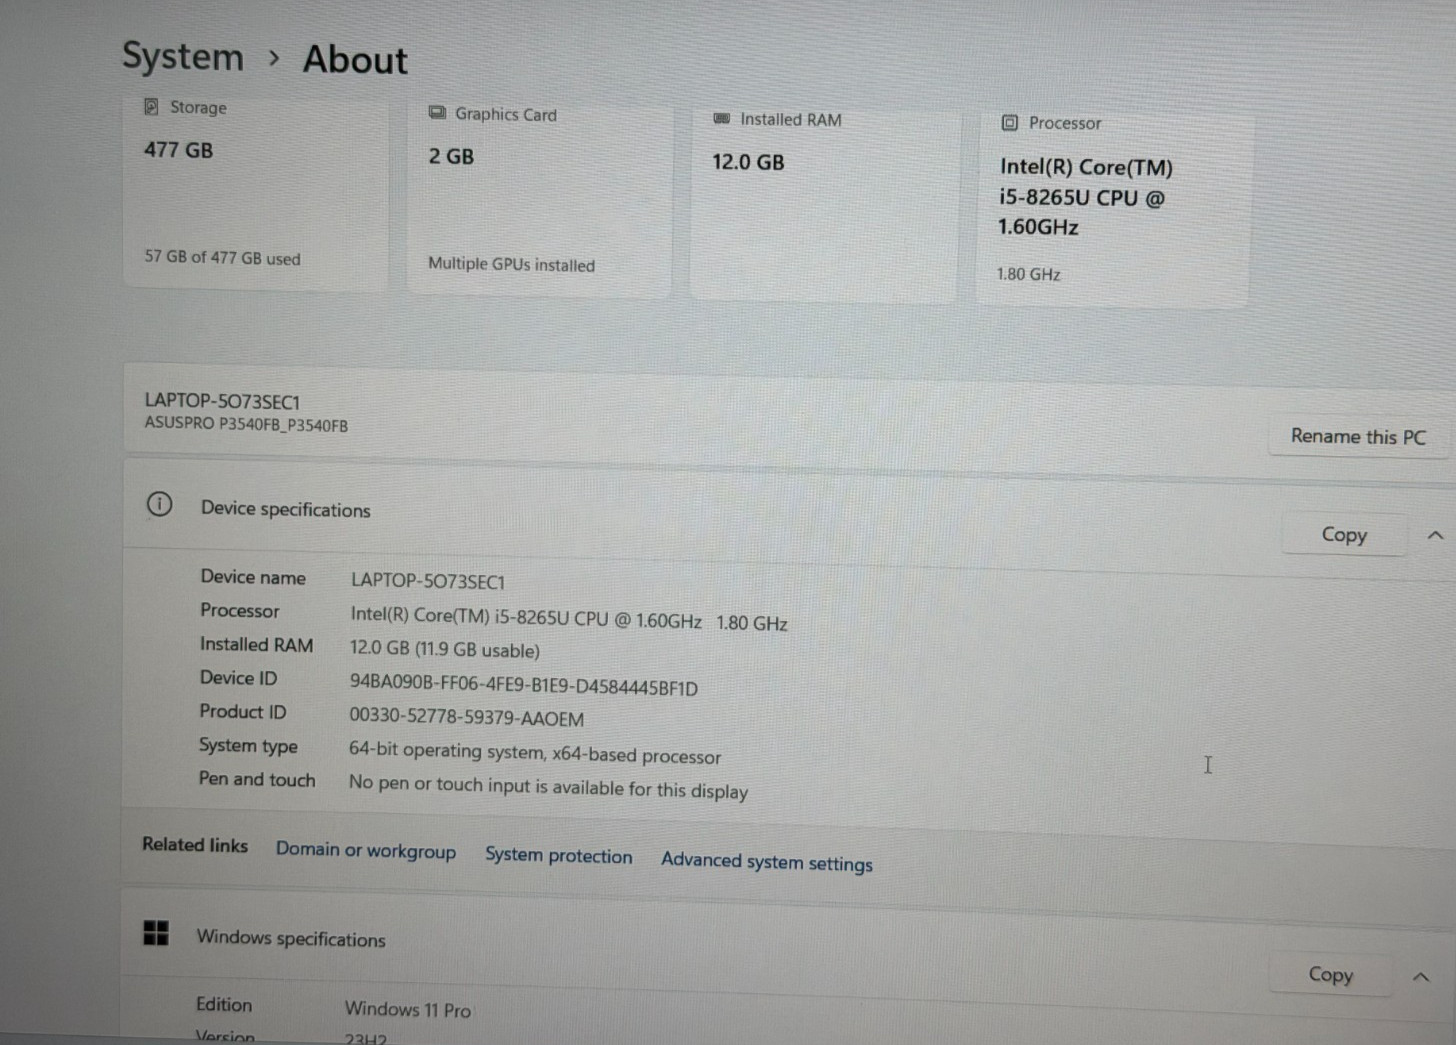Click the Product ID value 00330-52778-59379-AAOEM

[x=467, y=718]
